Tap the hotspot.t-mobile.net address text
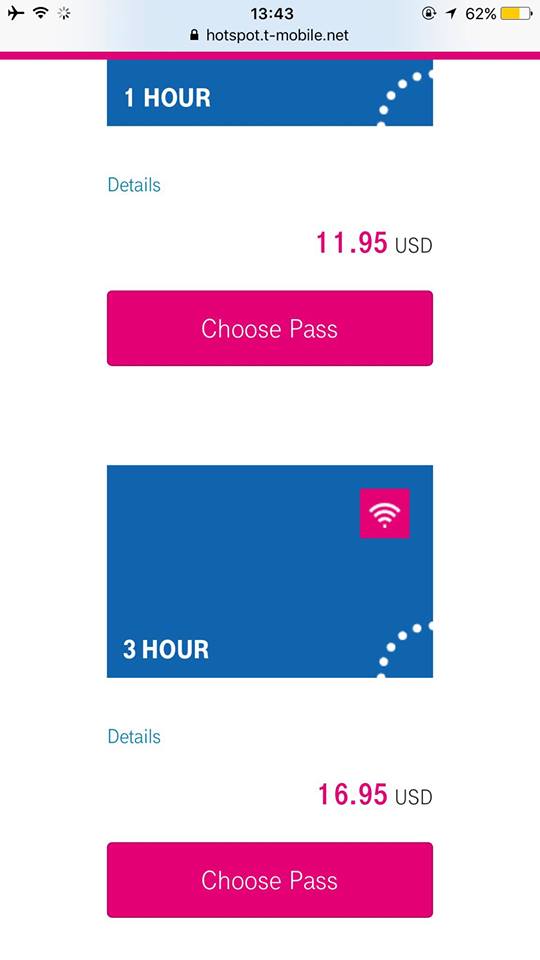This screenshot has height=960, width=540. pos(277,35)
